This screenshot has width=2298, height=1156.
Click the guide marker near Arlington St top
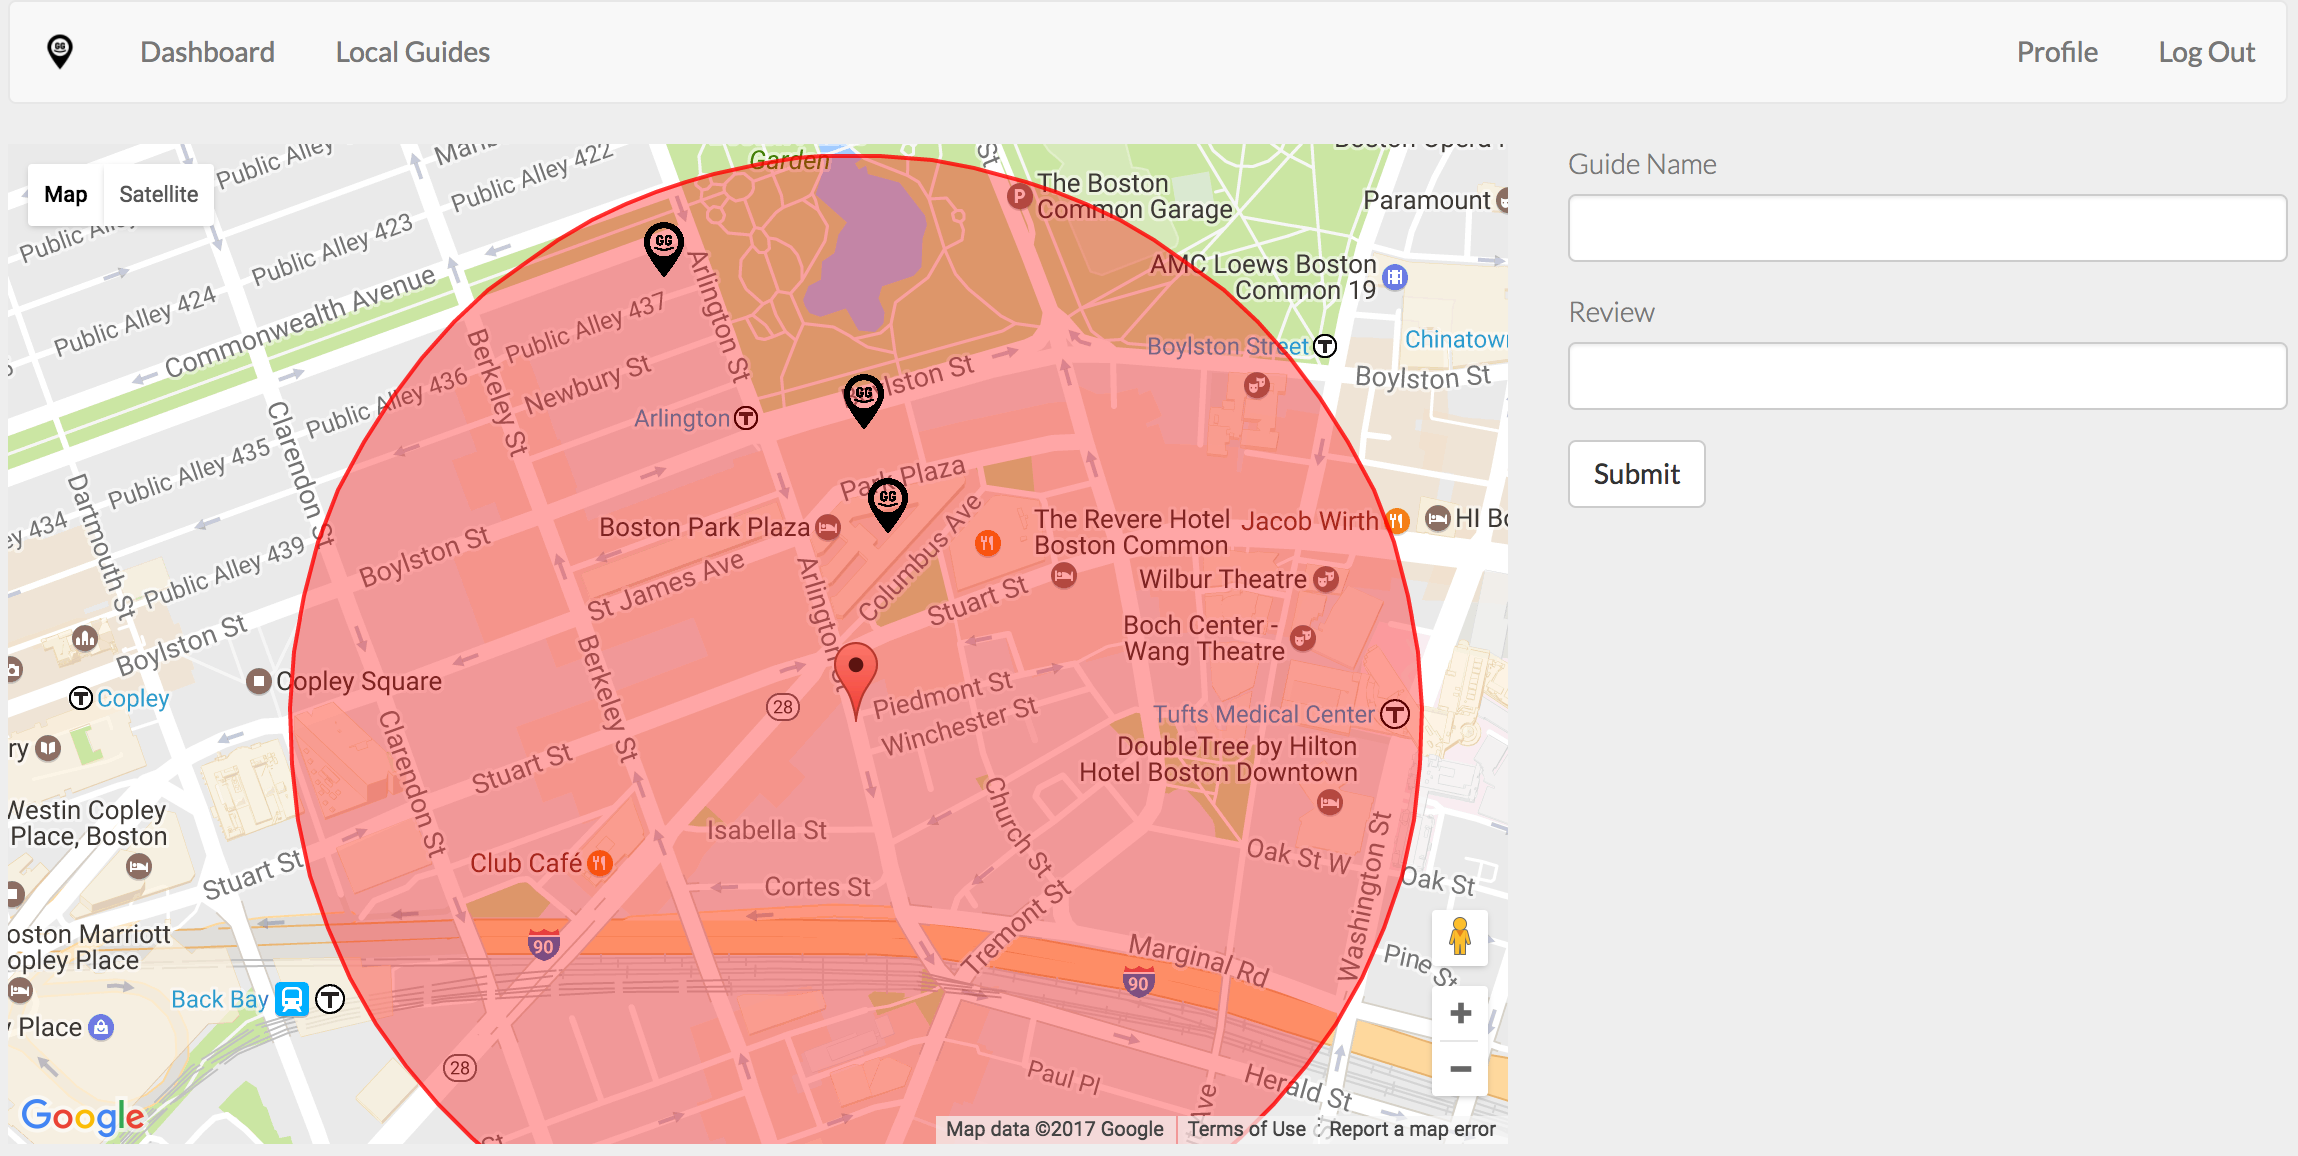[664, 246]
